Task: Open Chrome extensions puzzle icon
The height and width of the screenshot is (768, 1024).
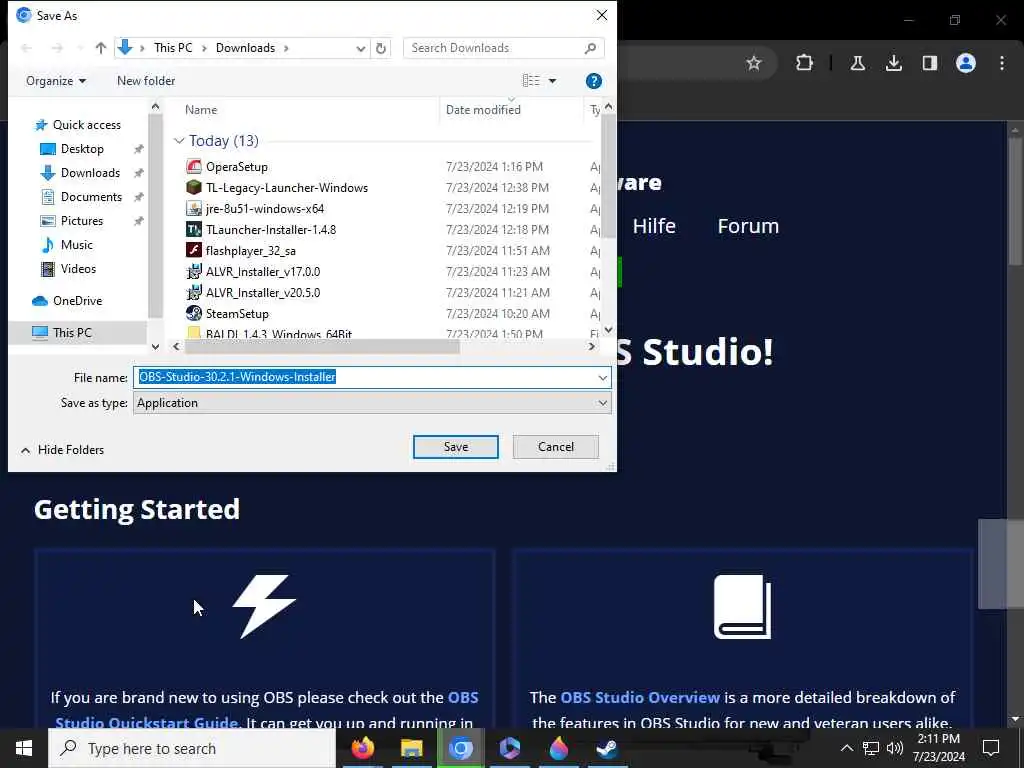Action: [x=805, y=63]
